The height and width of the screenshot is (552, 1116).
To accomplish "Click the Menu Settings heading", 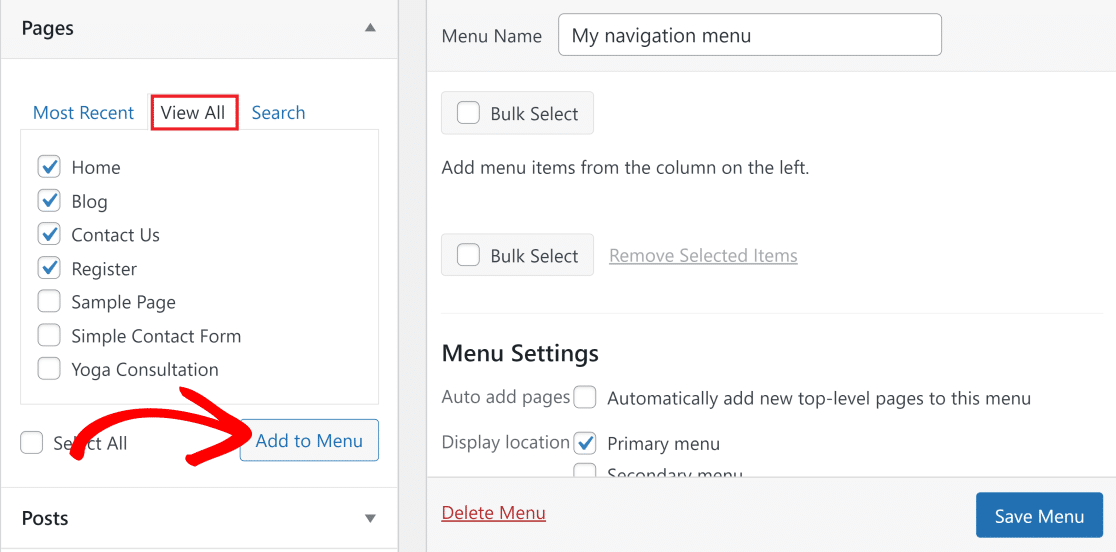I will [x=520, y=353].
